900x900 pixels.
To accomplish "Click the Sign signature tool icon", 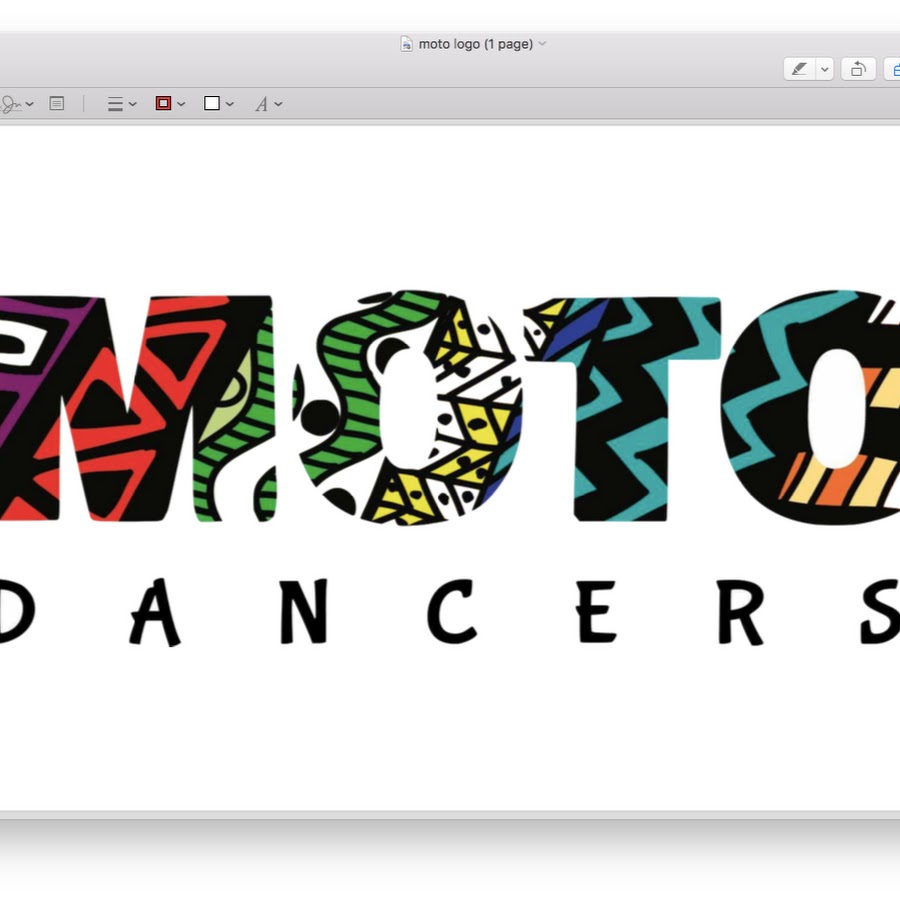I will [x=12, y=104].
